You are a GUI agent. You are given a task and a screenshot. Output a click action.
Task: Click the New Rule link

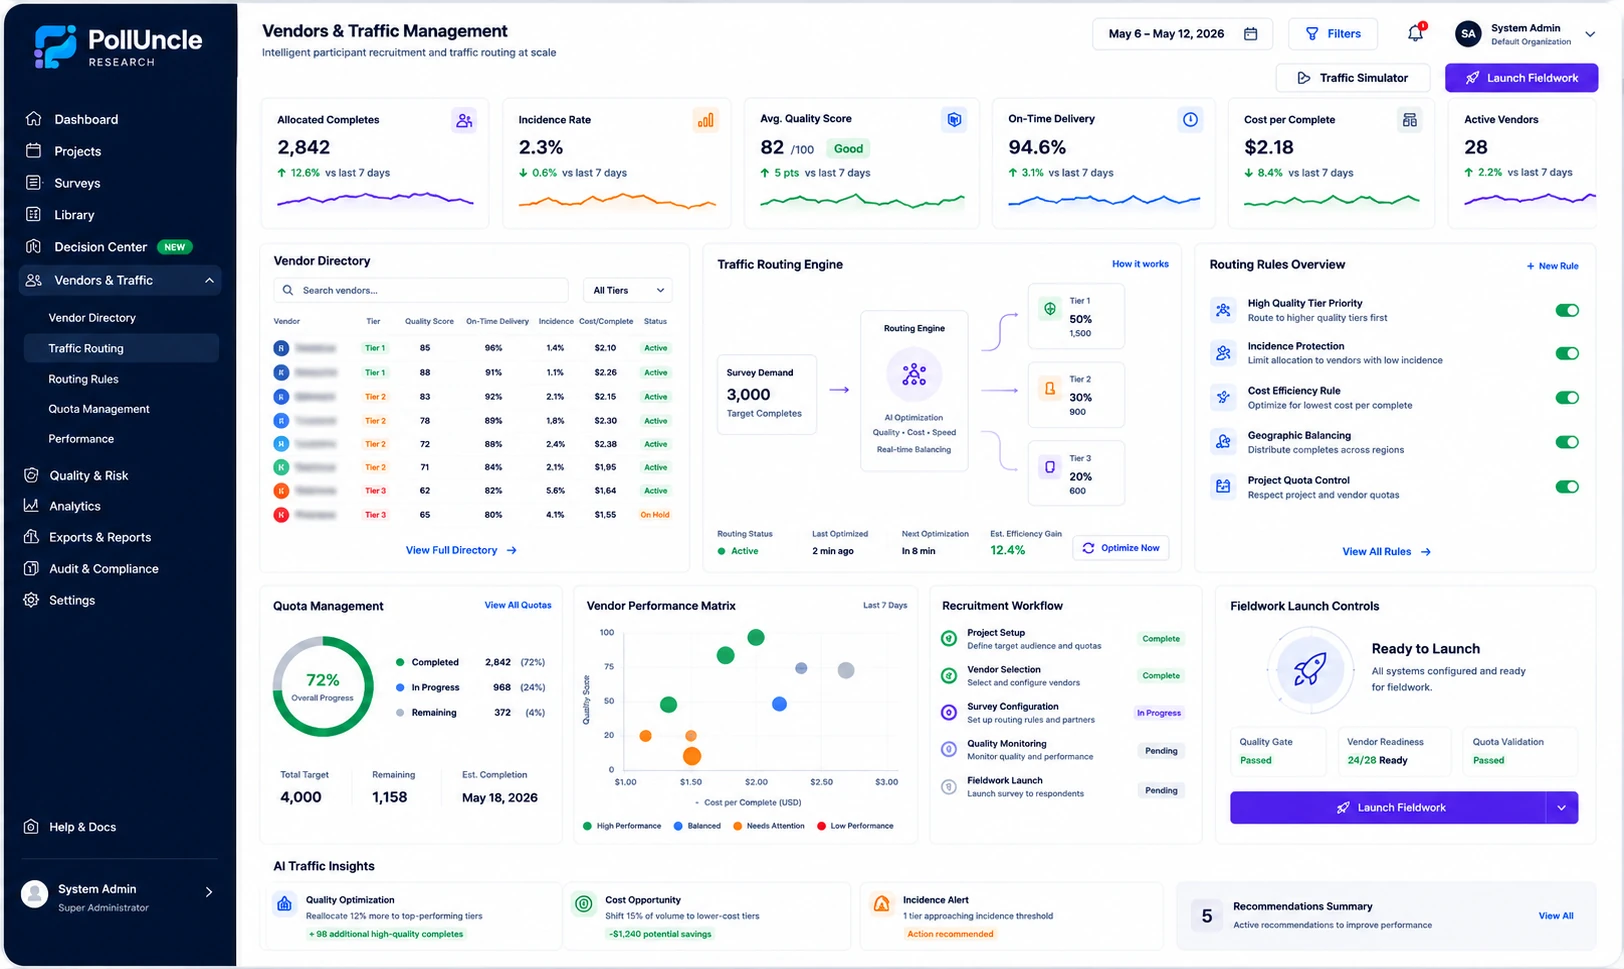pyautogui.click(x=1552, y=266)
